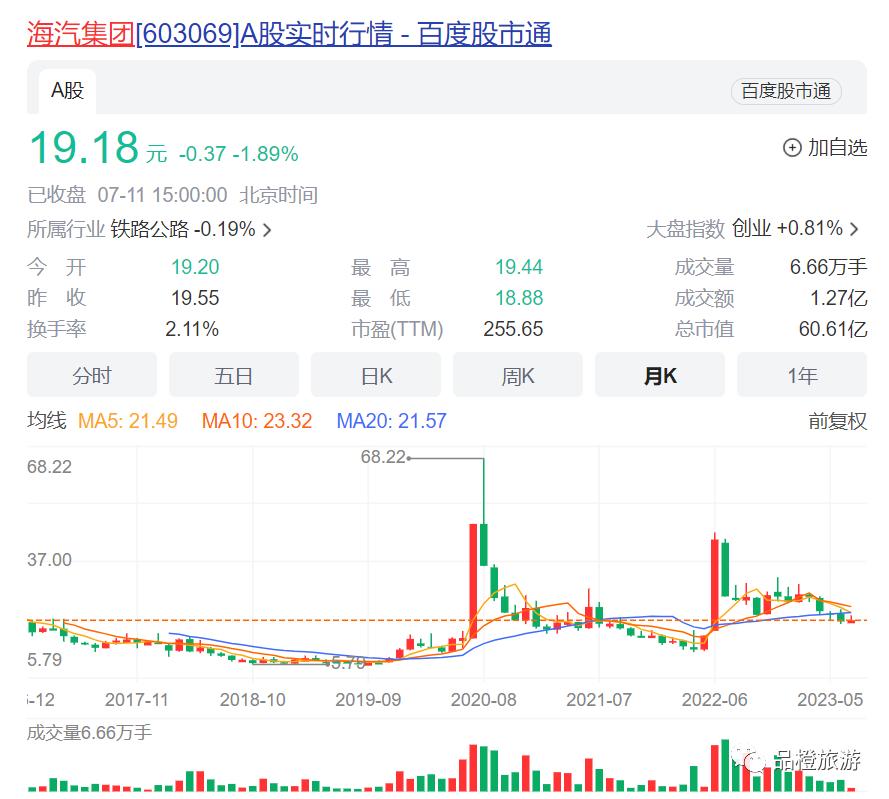Click the 2019-09 date axis label

(368, 700)
